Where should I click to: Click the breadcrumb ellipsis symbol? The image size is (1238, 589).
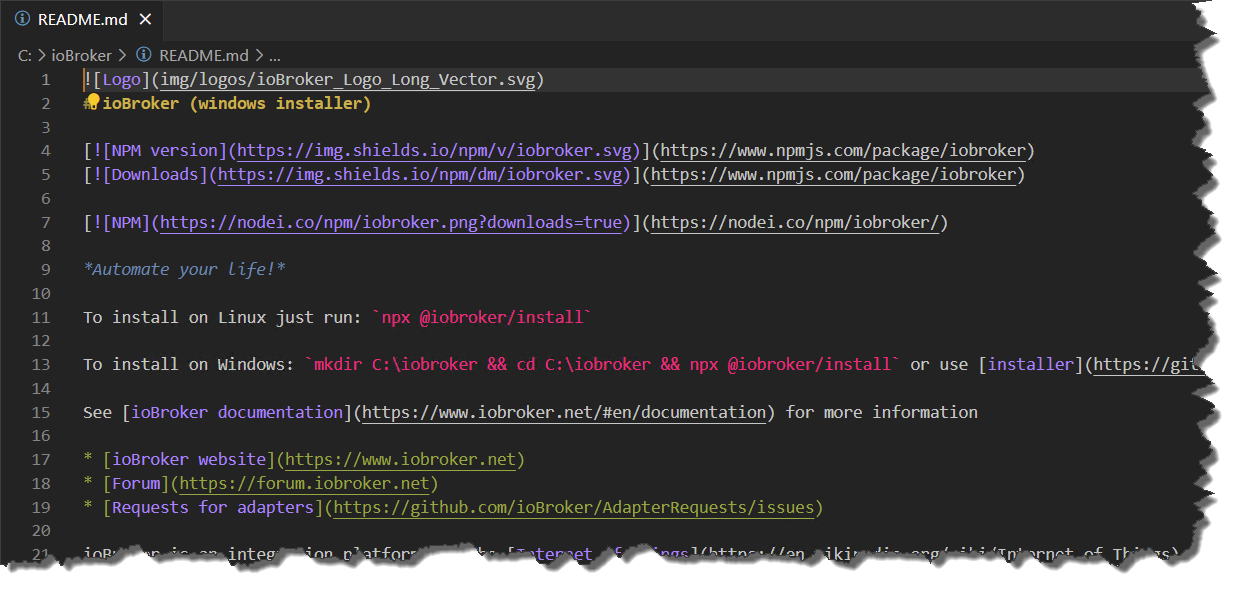[275, 55]
